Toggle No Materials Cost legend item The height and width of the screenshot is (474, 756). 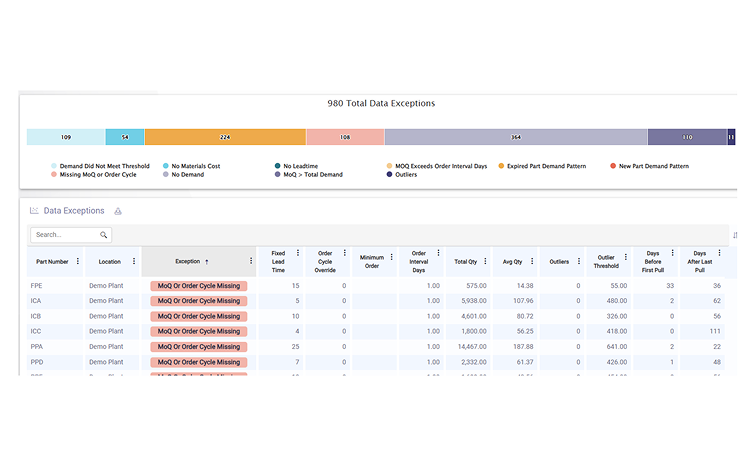point(196,166)
